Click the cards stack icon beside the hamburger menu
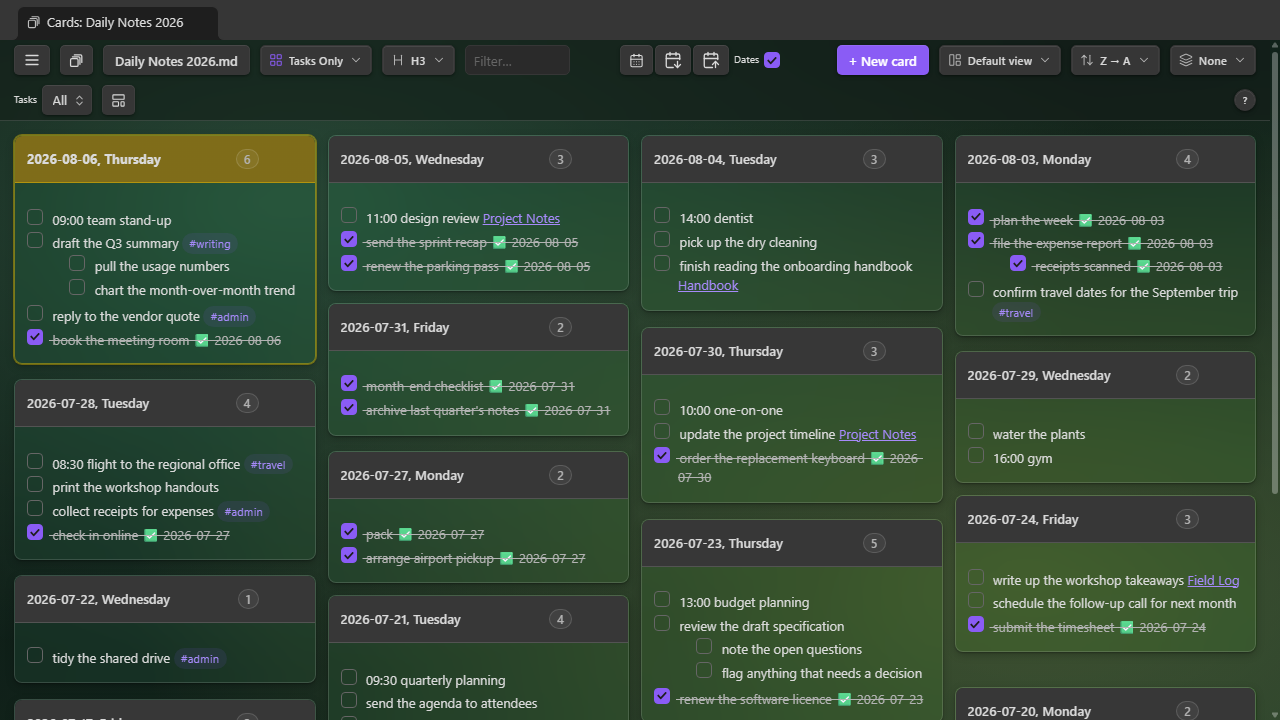 pyautogui.click(x=76, y=60)
